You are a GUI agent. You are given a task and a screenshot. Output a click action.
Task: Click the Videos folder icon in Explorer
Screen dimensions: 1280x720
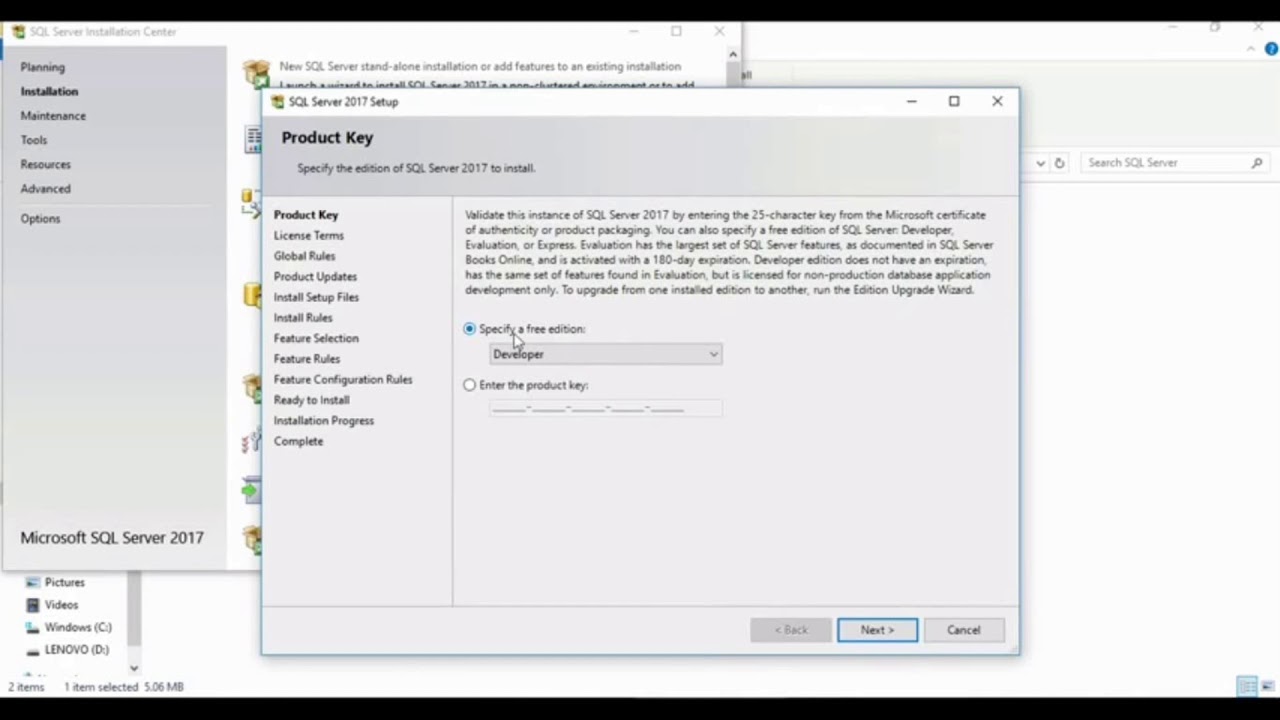32,605
